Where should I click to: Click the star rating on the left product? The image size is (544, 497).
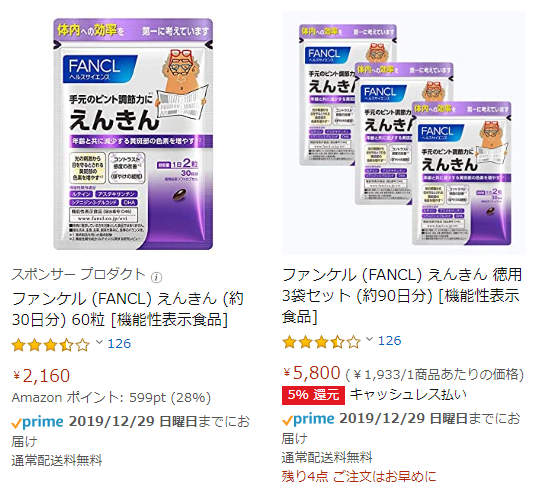(x=51, y=345)
